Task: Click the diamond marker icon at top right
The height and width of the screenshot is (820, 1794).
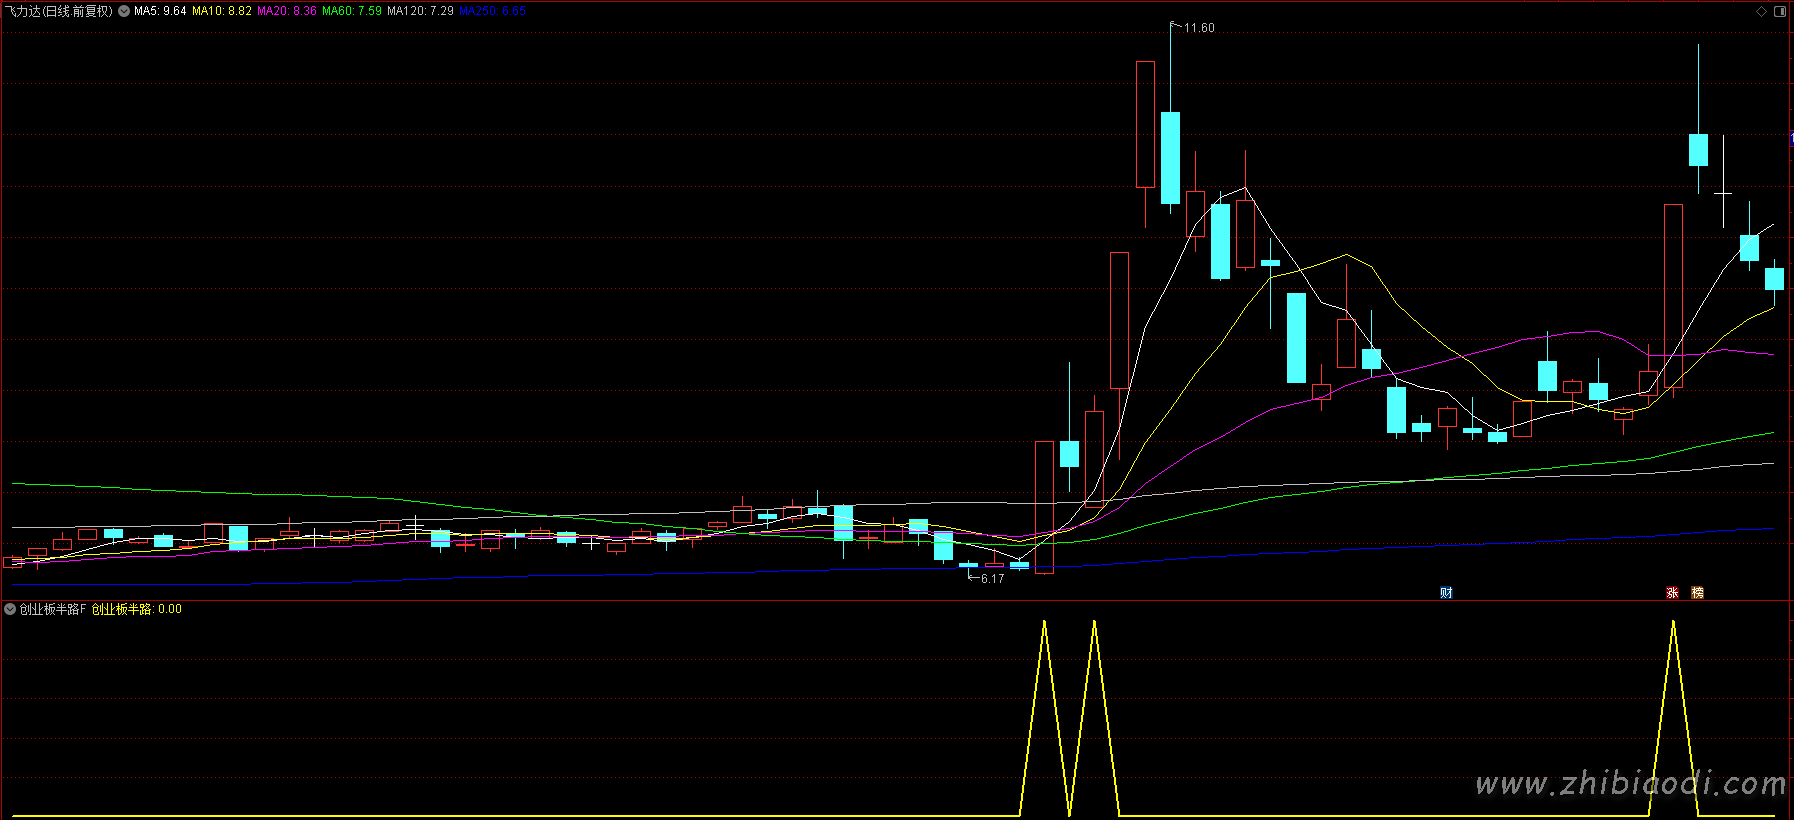Action: [1762, 11]
